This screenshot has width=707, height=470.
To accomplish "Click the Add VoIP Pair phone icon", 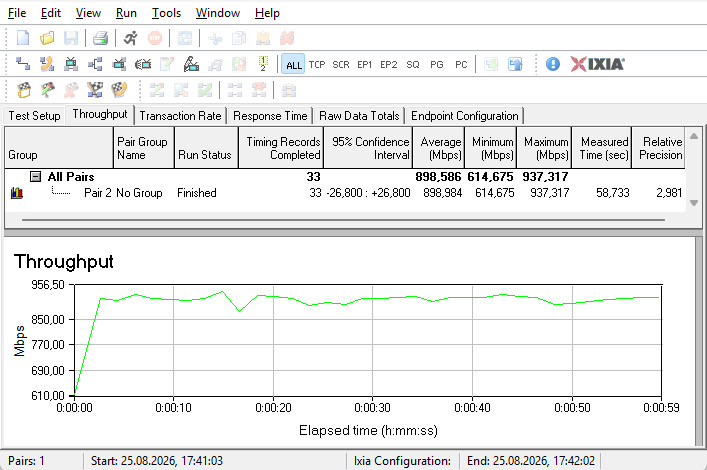I will pyautogui.click(x=47, y=65).
